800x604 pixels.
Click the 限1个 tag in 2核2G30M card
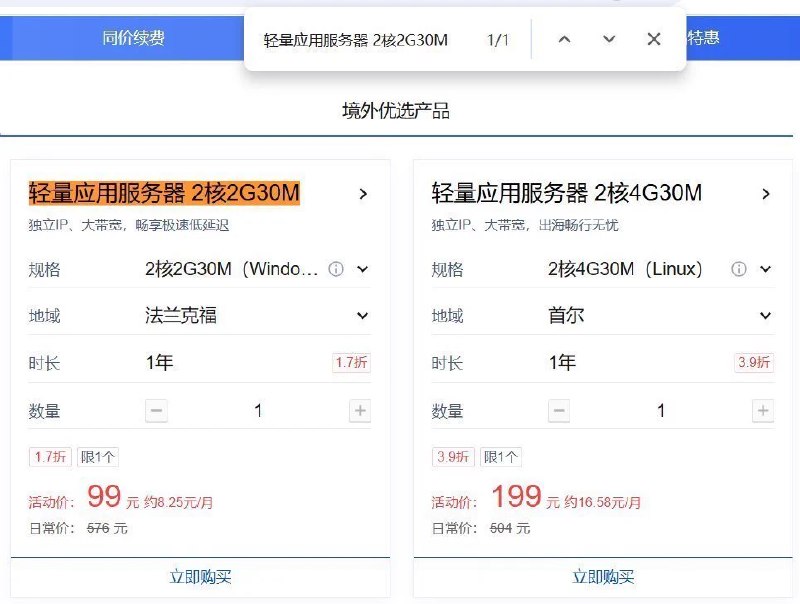tap(97, 457)
